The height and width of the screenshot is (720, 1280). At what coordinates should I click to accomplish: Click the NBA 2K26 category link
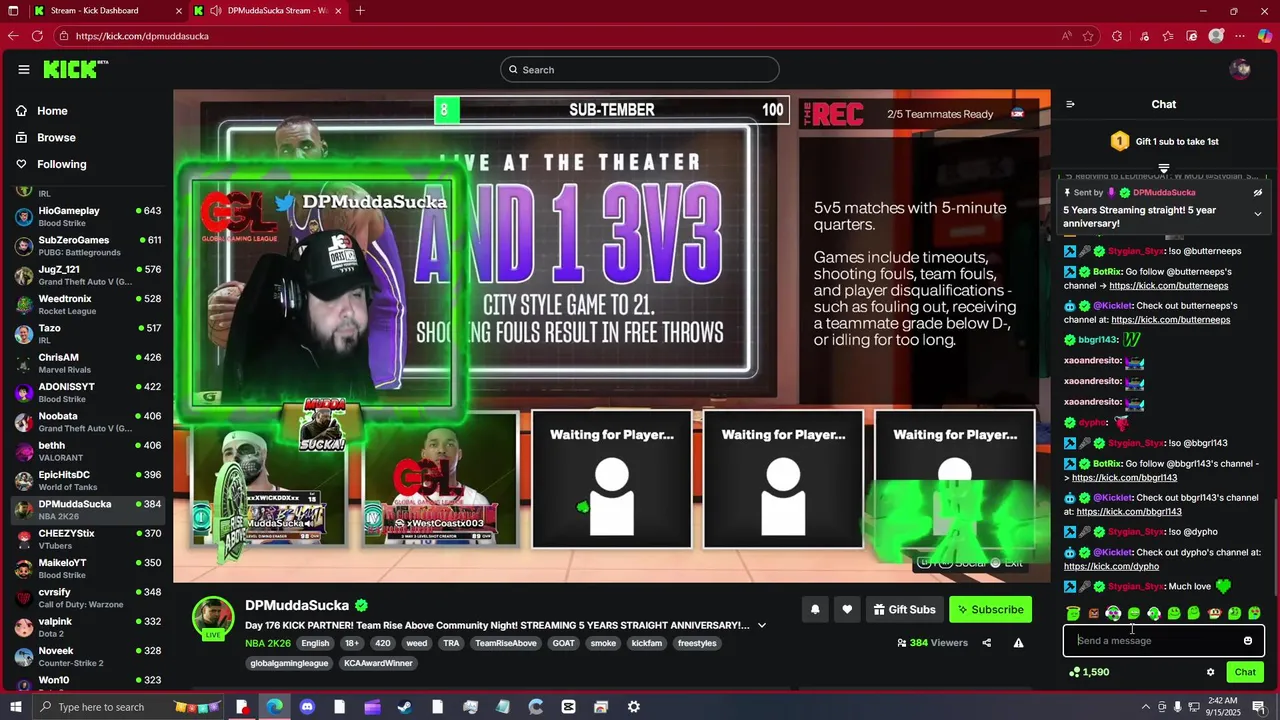[x=268, y=643]
